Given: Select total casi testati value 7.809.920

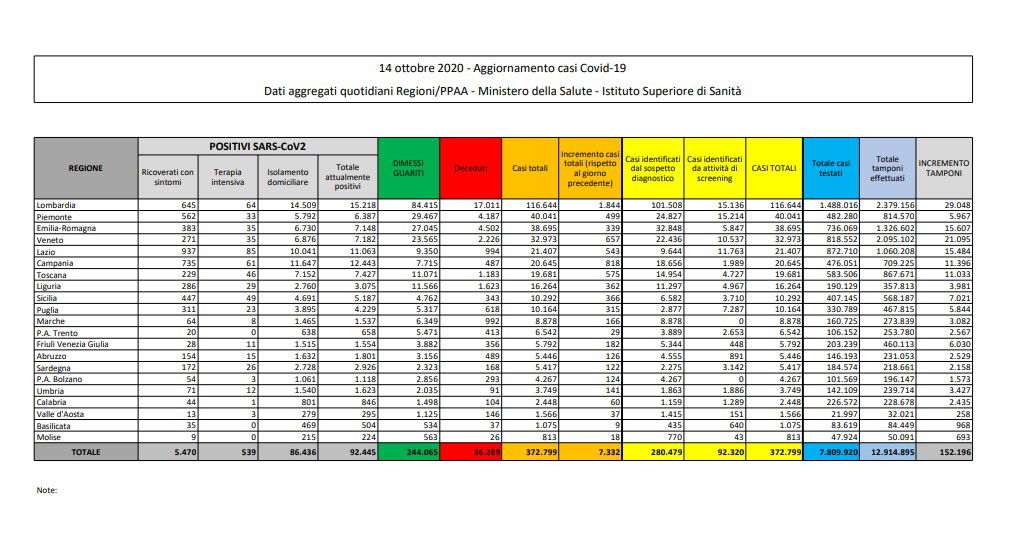Looking at the screenshot, I should pyautogui.click(x=837, y=452).
